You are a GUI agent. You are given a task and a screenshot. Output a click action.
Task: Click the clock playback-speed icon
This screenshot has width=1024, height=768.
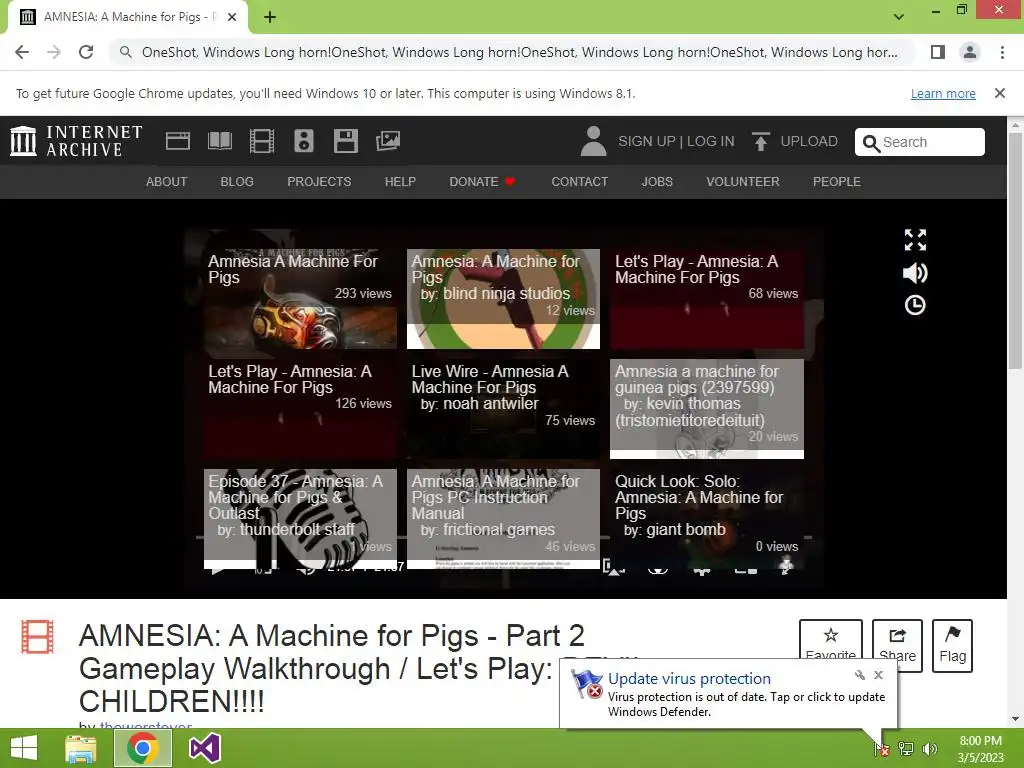click(915, 305)
